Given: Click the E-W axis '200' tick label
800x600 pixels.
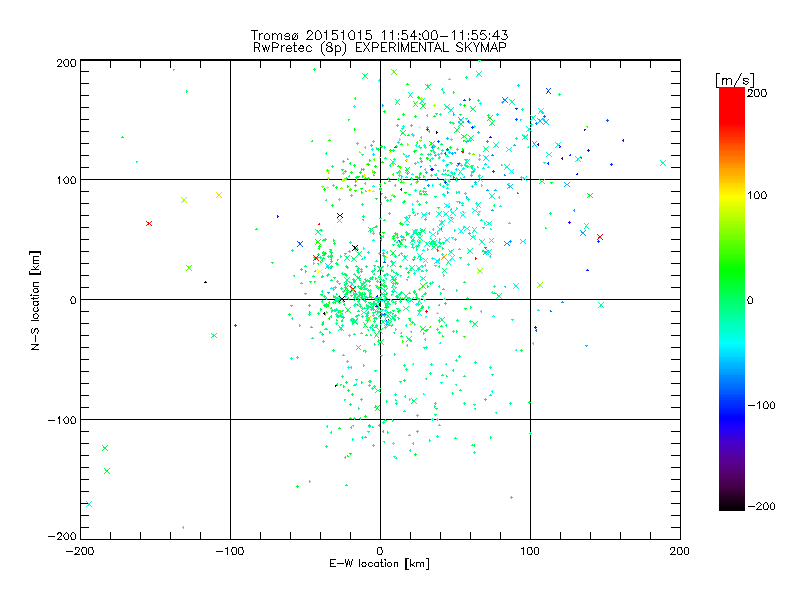Looking at the screenshot, I should [680, 551].
